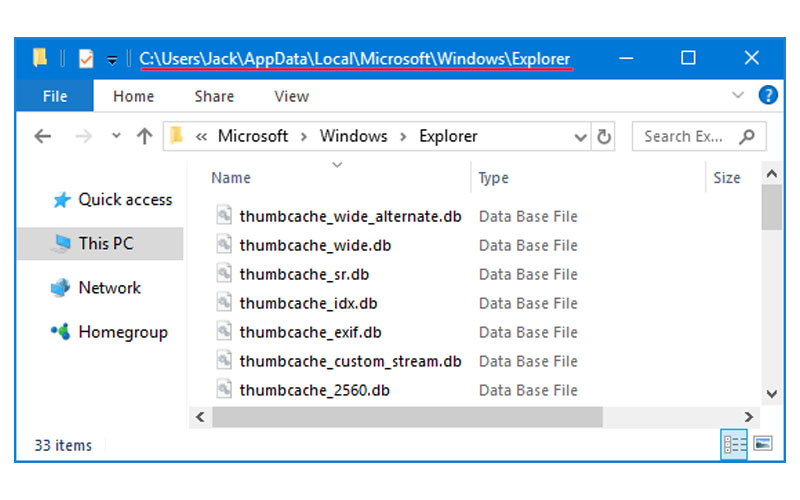Show hidden breadcrumb path chevrons
Image resolution: width=800 pixels, height=500 pixels.
point(201,137)
